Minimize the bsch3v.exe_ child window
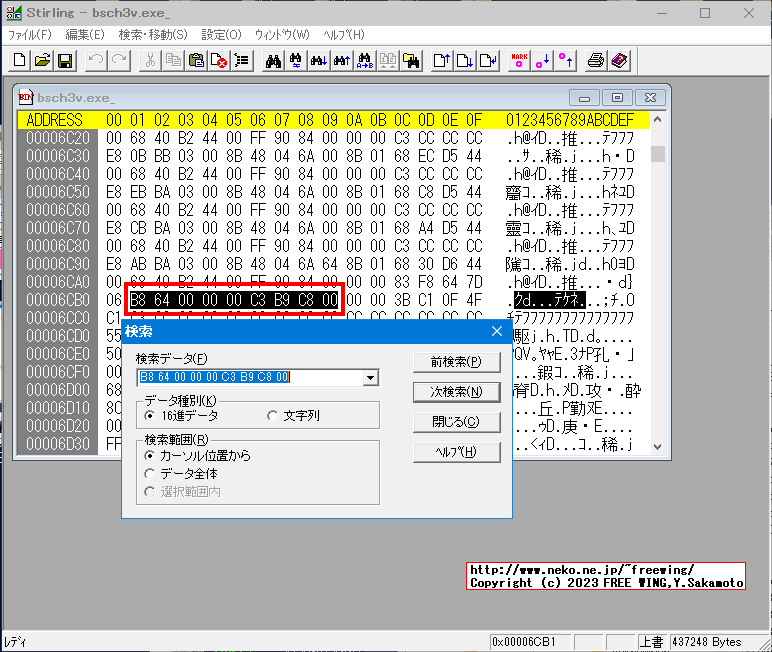 tap(584, 98)
